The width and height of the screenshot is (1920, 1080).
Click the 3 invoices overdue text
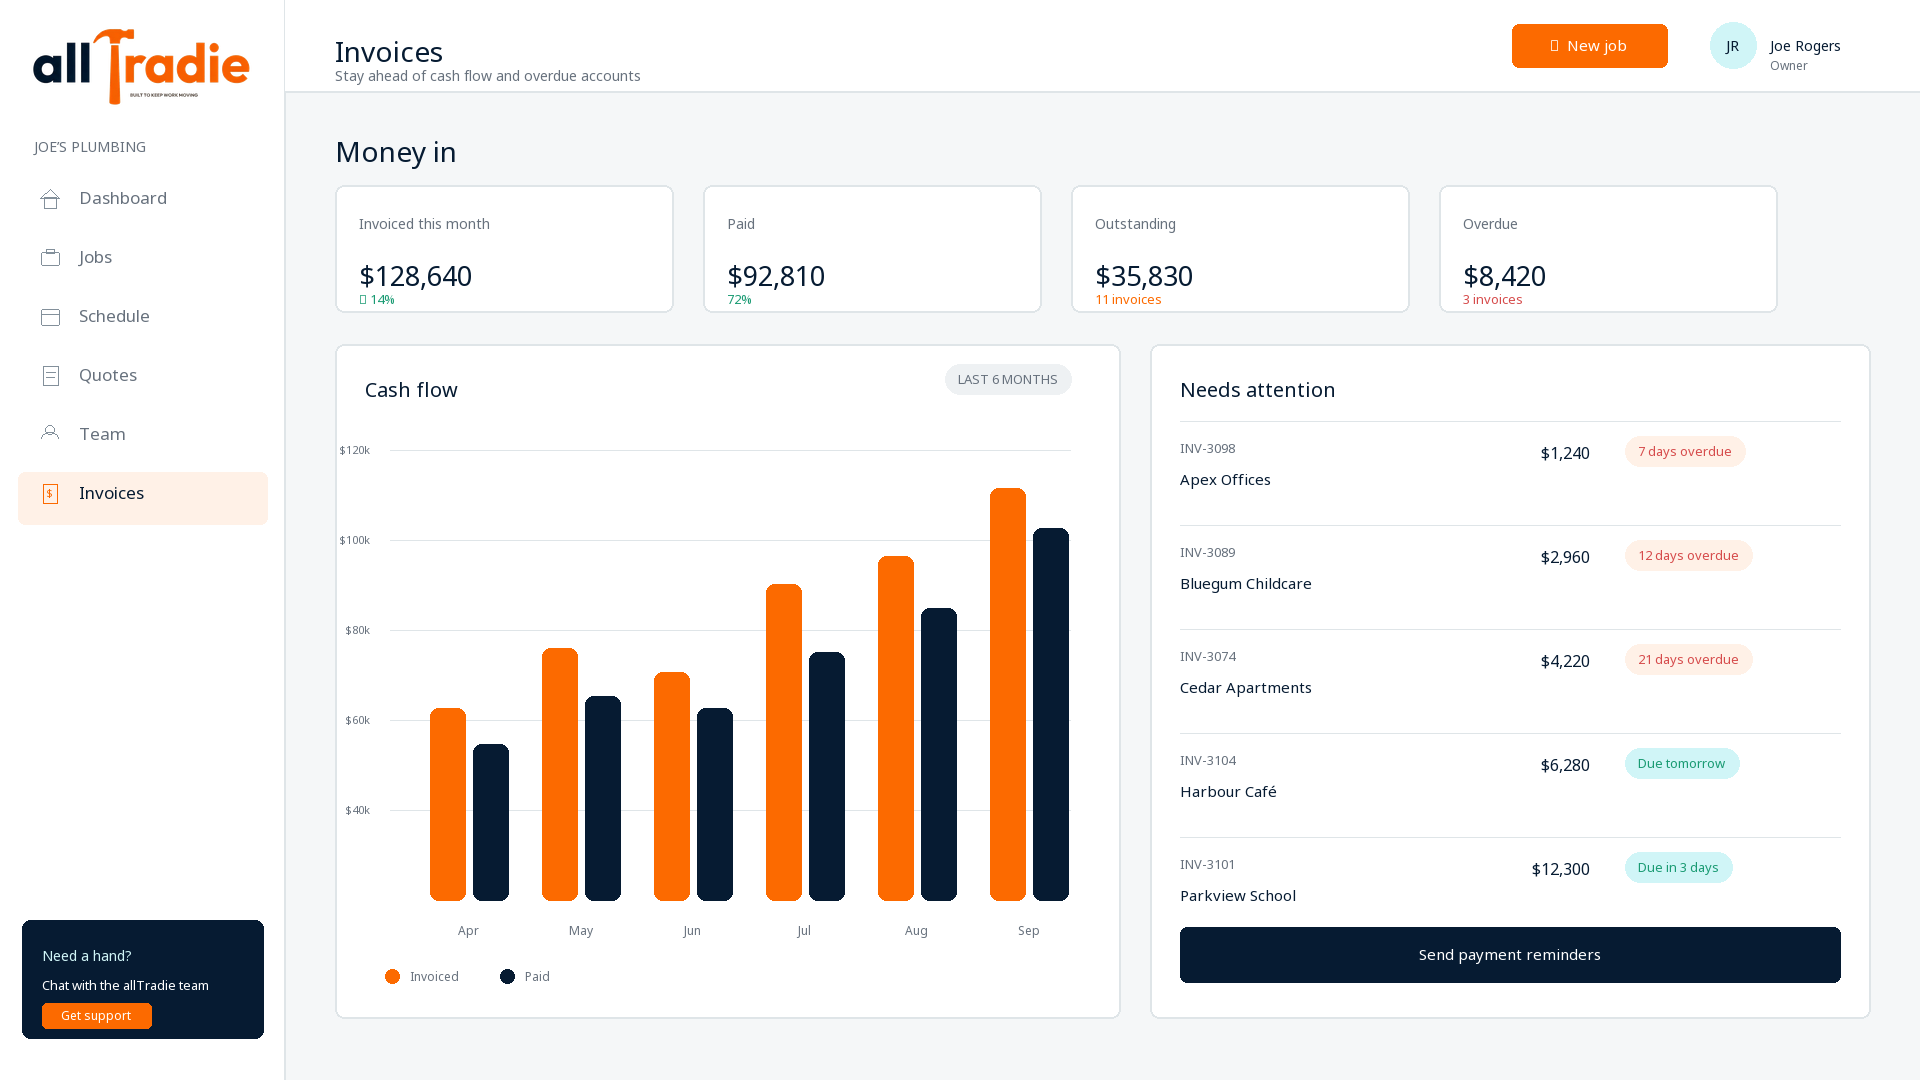(x=1492, y=300)
